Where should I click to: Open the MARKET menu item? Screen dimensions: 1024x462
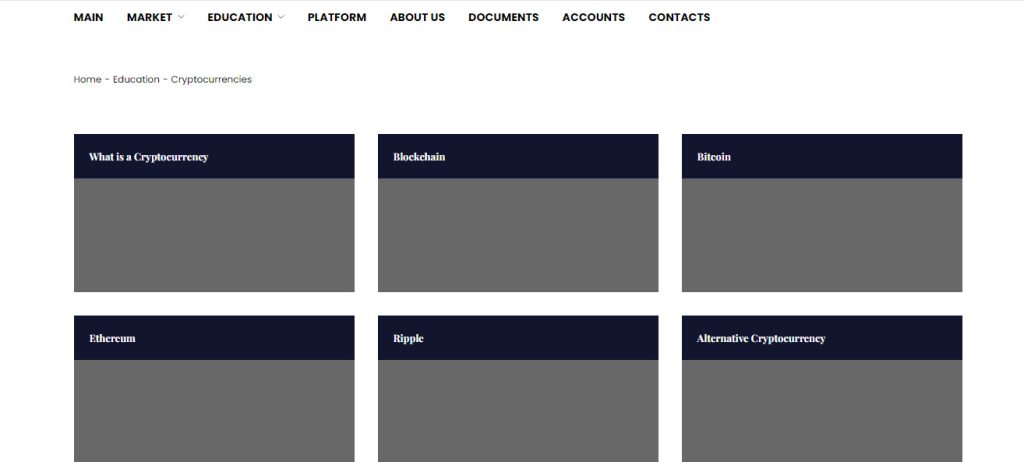pyautogui.click(x=150, y=18)
